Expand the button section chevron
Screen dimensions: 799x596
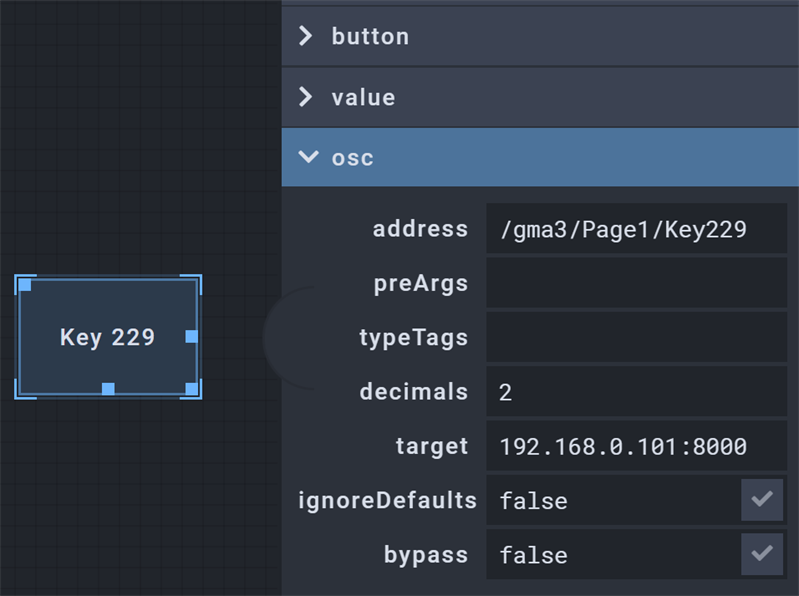tap(306, 37)
